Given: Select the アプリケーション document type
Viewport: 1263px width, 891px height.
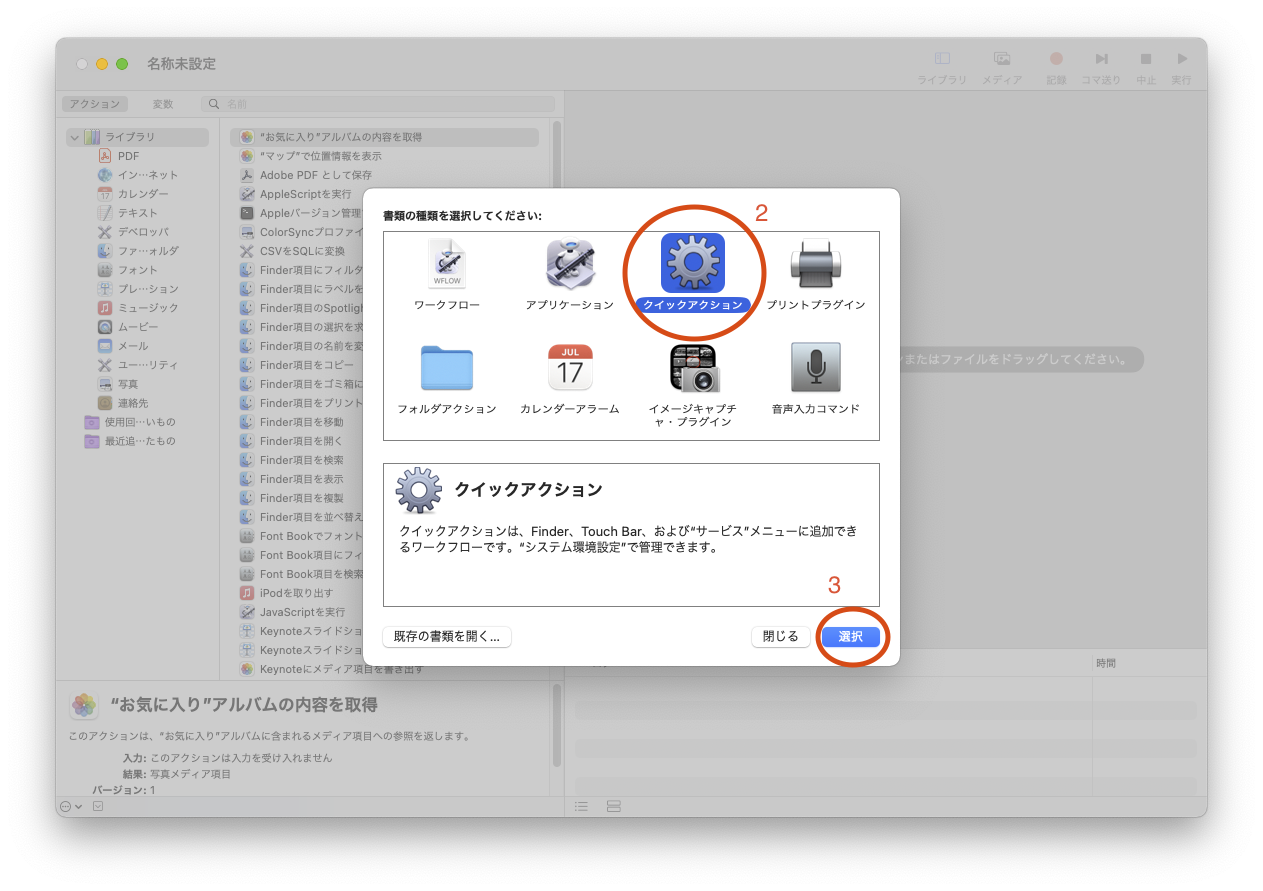Looking at the screenshot, I should (570, 265).
